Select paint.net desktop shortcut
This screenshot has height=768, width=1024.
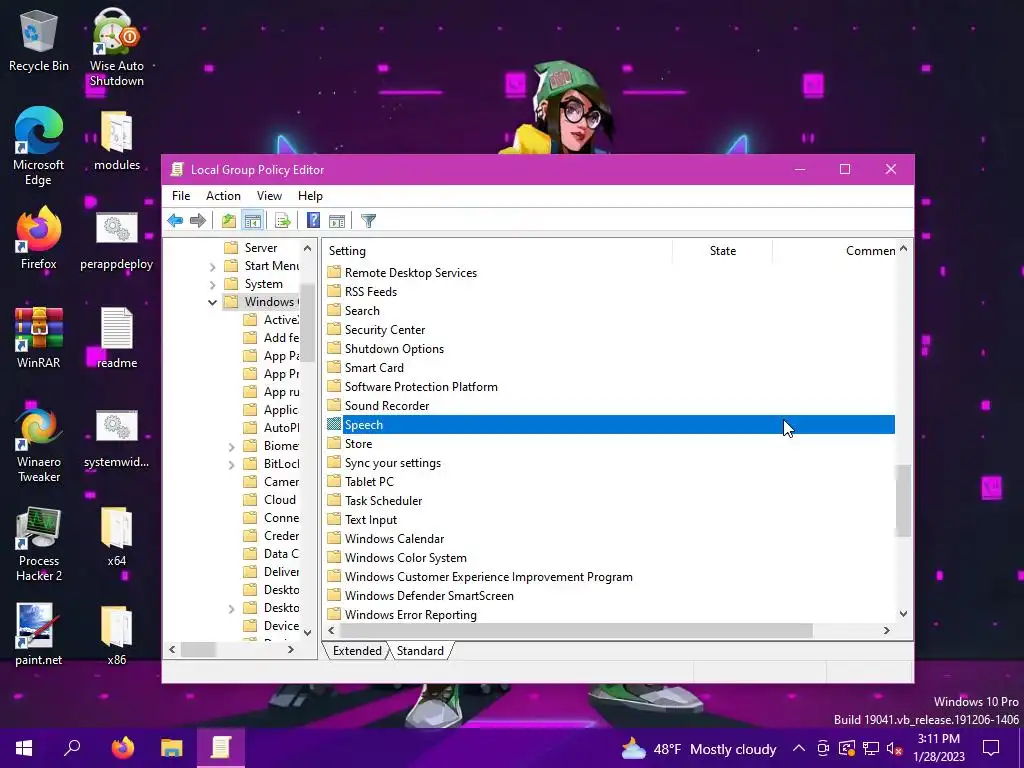[x=39, y=635]
